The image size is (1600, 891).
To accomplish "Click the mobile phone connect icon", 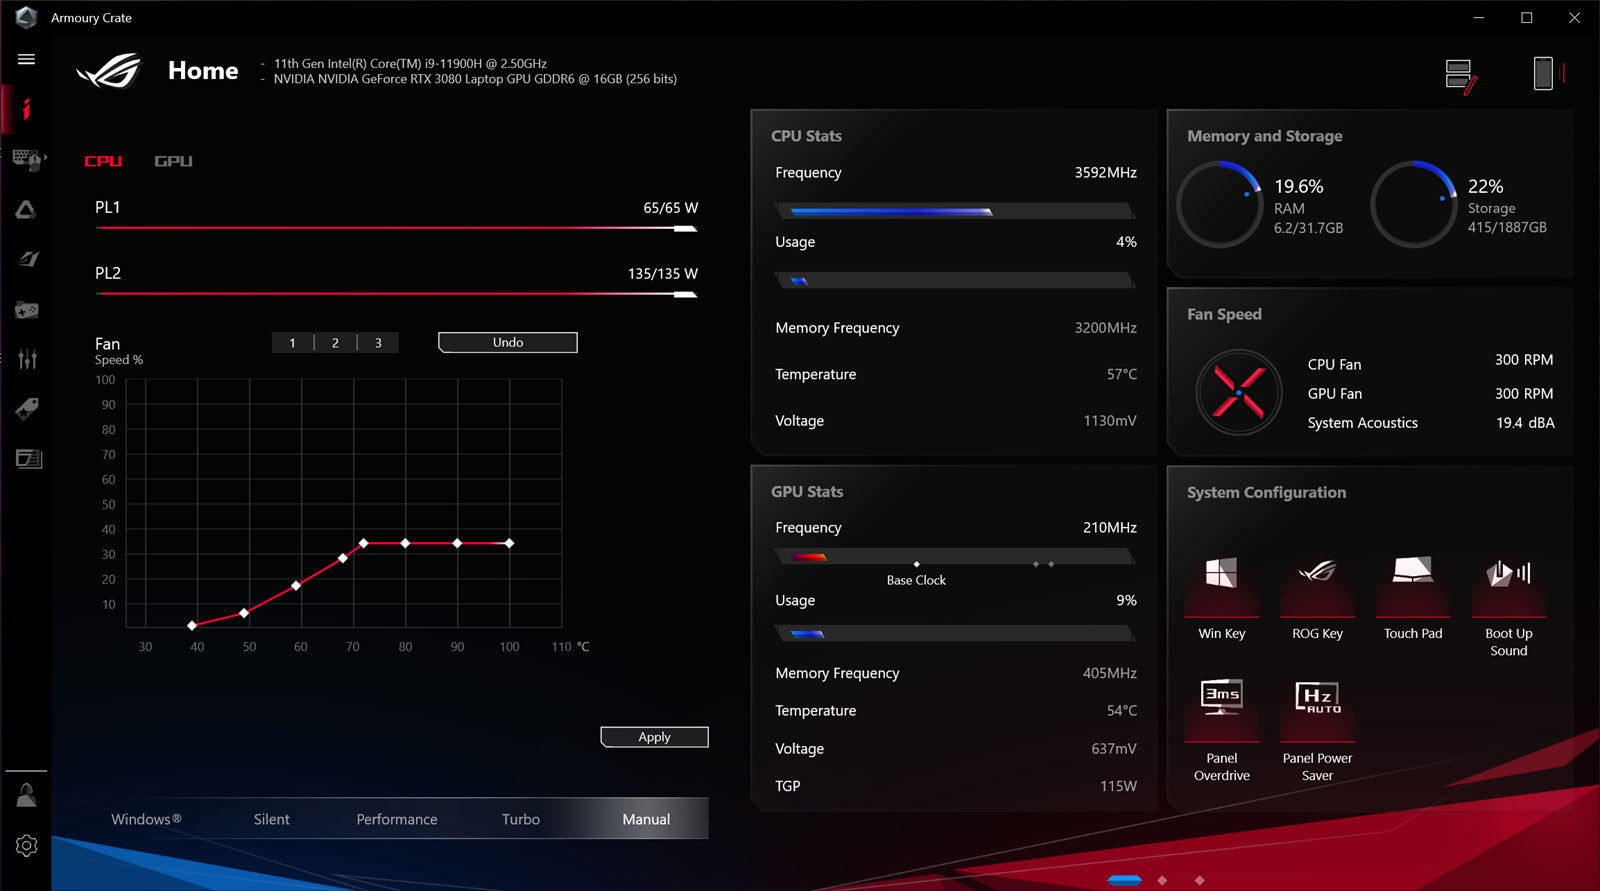I will pos(1546,73).
